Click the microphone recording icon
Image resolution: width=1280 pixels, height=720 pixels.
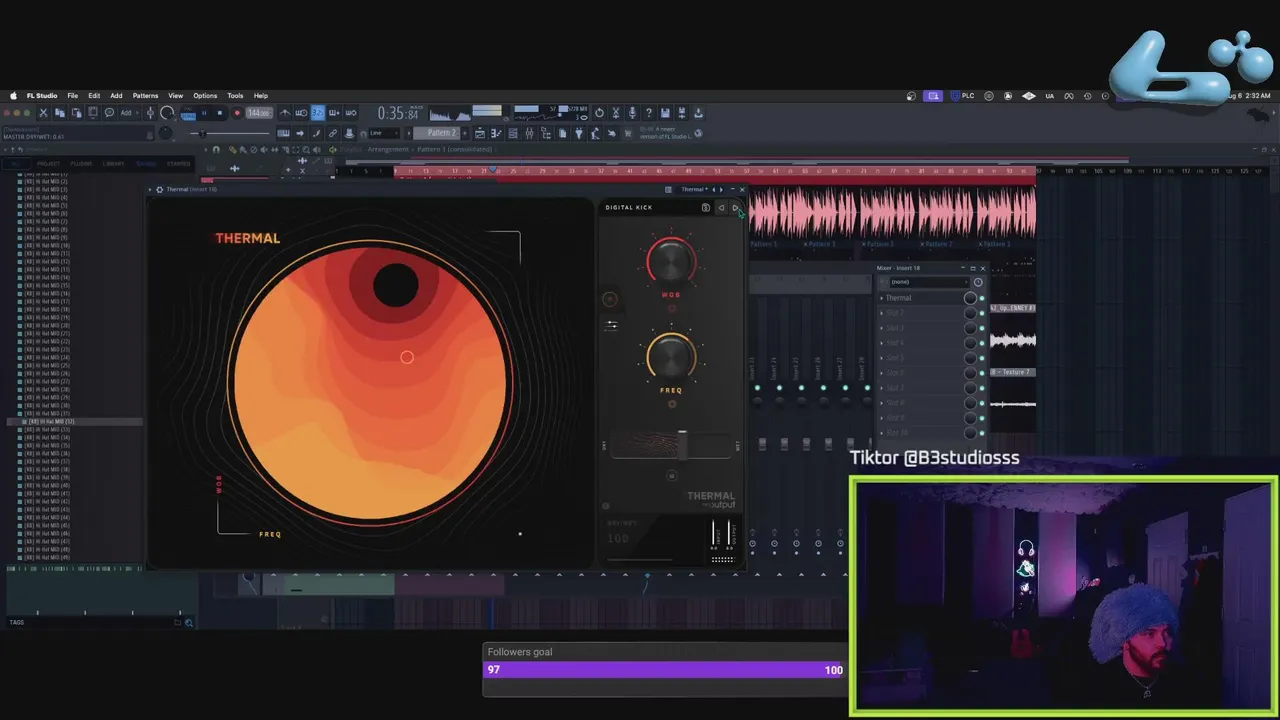pos(632,113)
